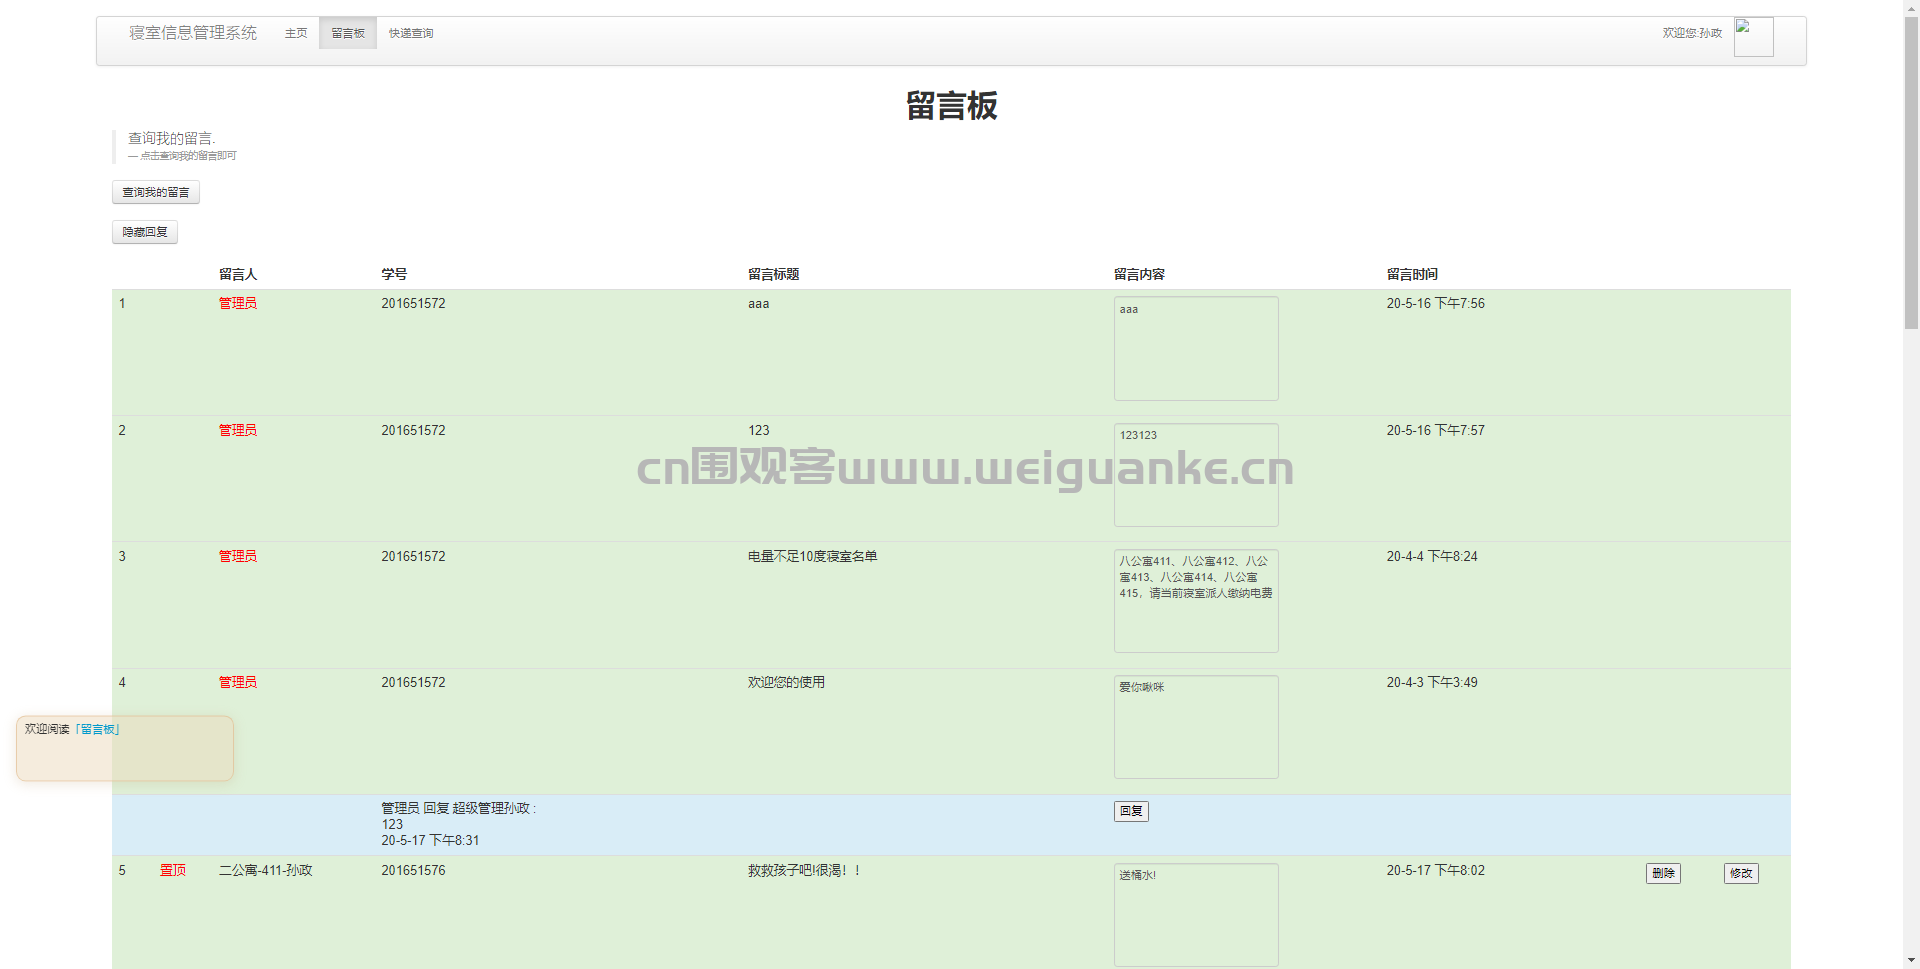The height and width of the screenshot is (969, 1920).
Task: Focus the content box containing 123123
Action: click(x=1196, y=475)
